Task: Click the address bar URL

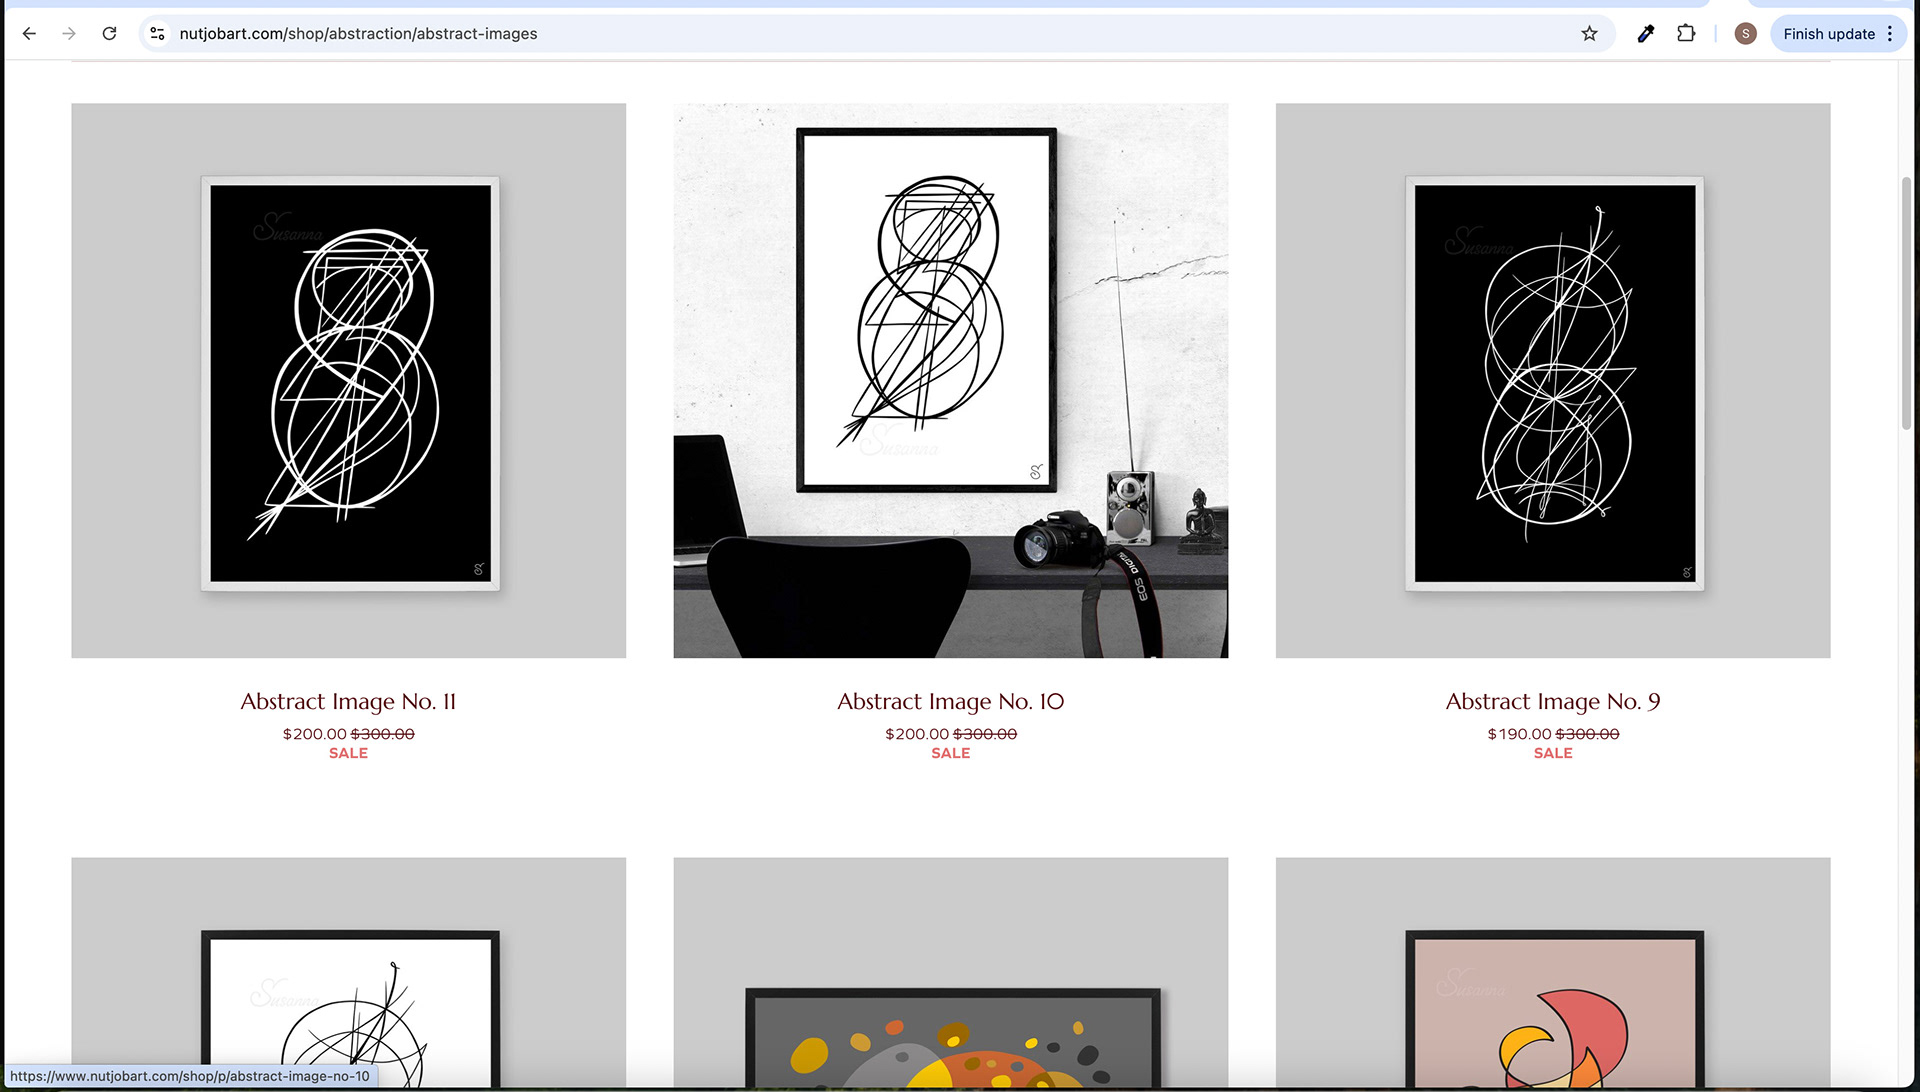Action: (358, 34)
